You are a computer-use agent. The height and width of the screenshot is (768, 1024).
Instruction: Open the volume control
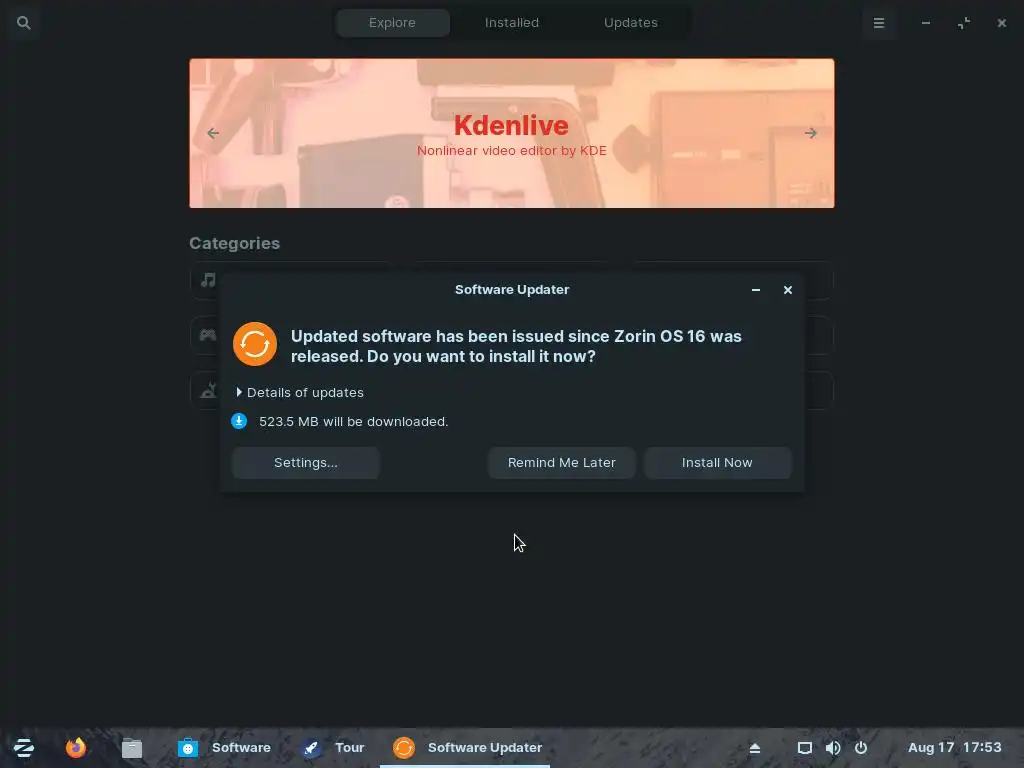pyautogui.click(x=833, y=748)
